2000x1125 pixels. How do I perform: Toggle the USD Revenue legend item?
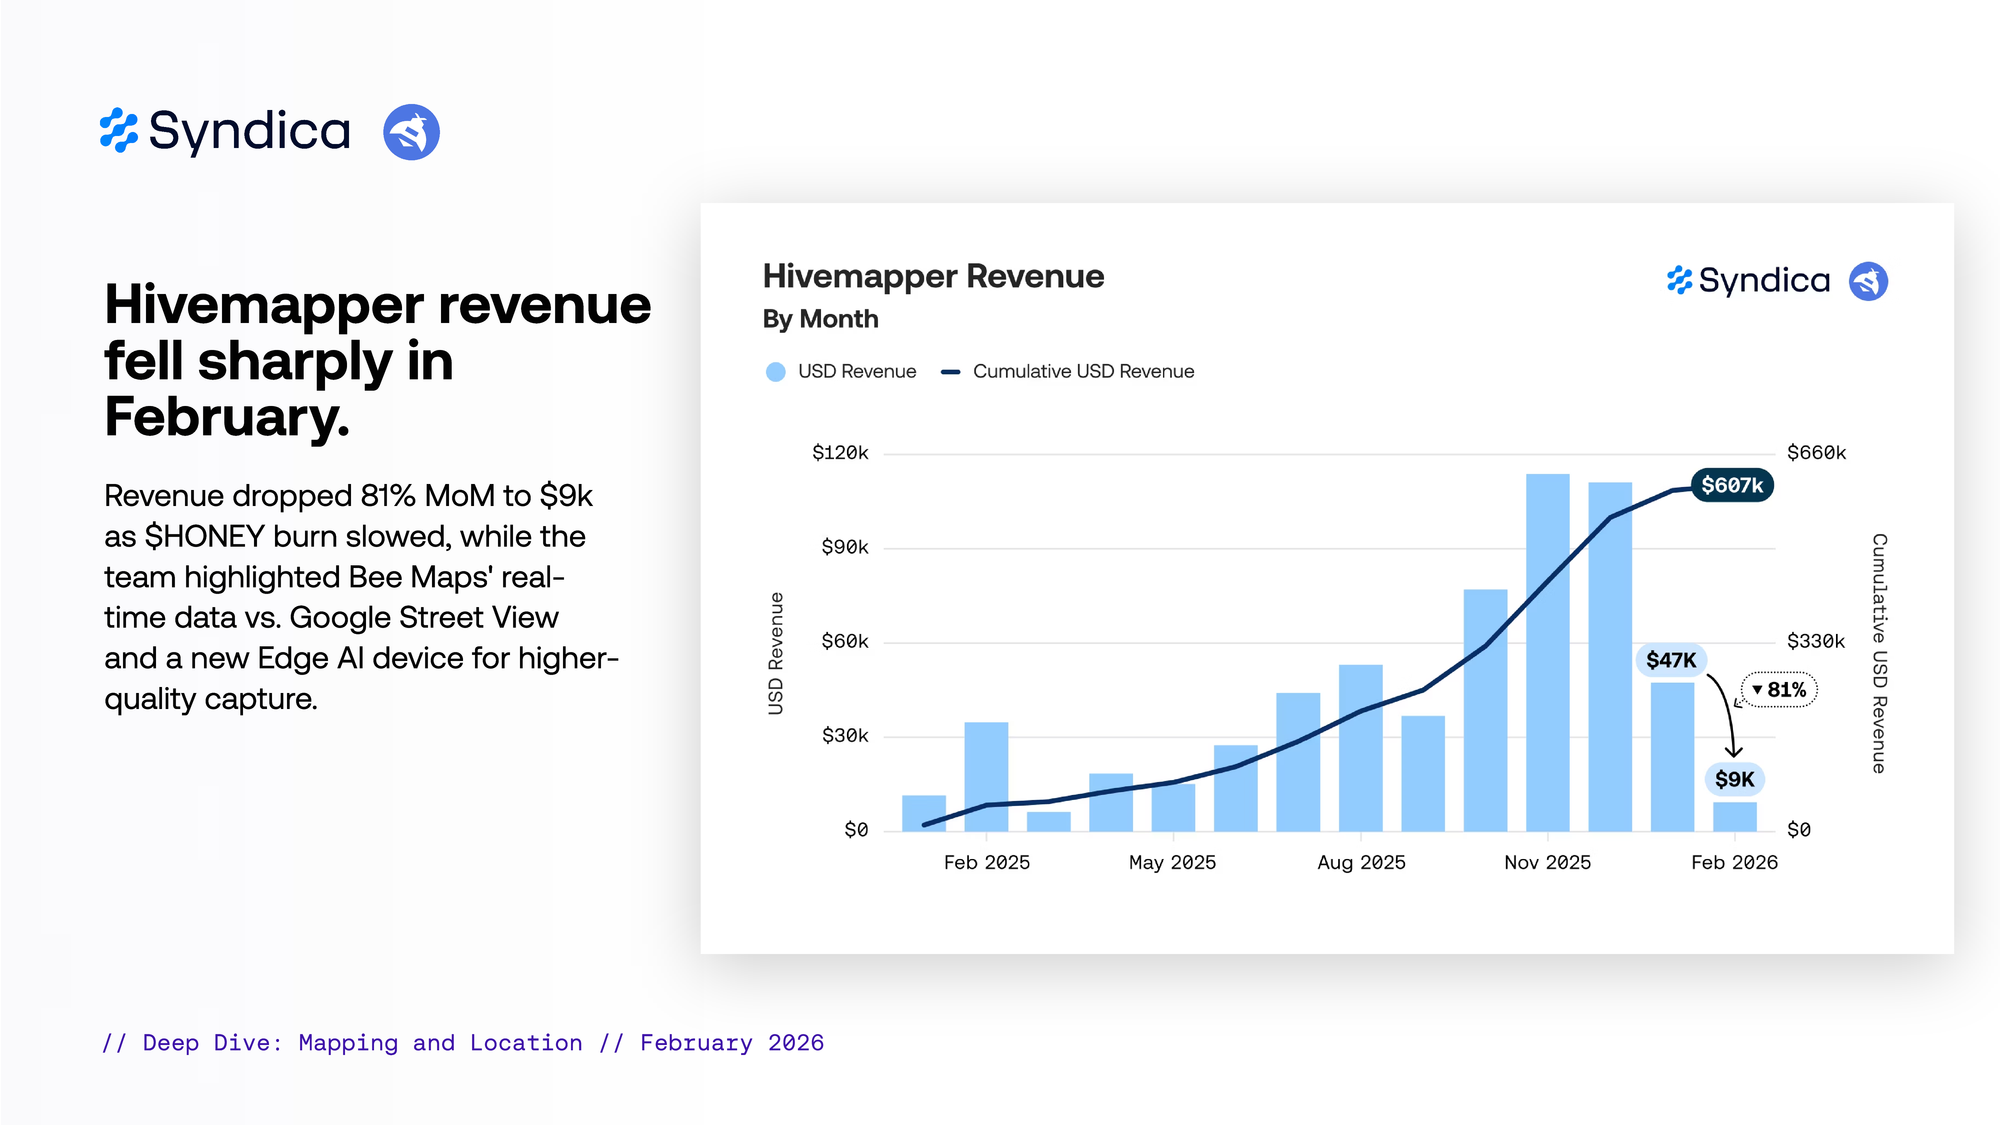click(856, 371)
